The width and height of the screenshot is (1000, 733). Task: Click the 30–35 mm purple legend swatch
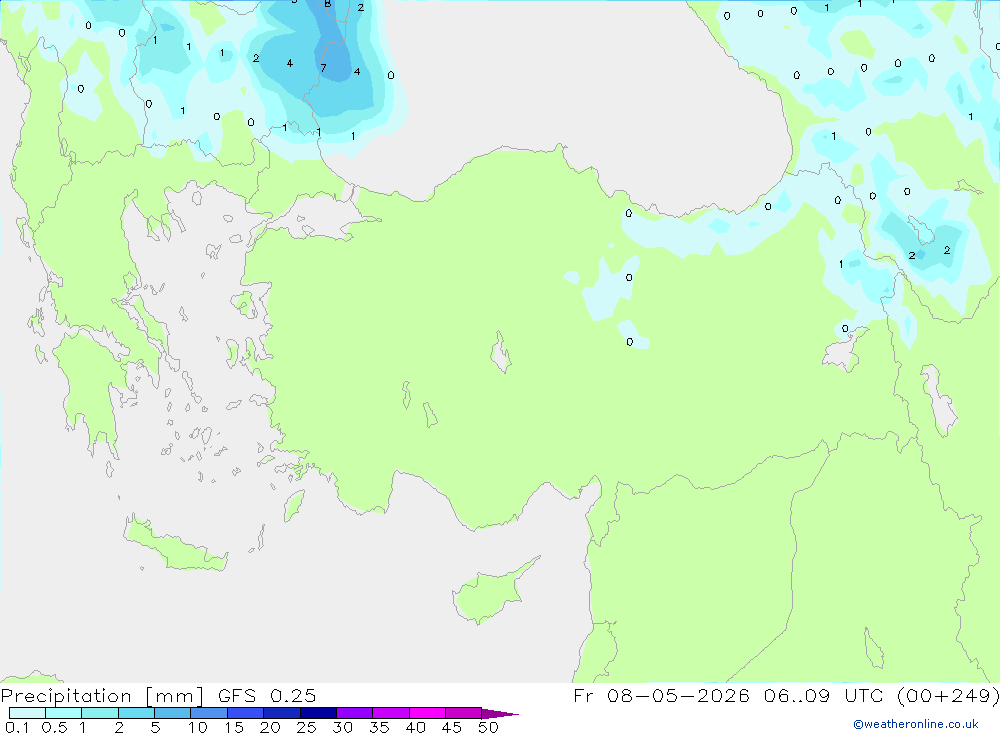click(355, 713)
